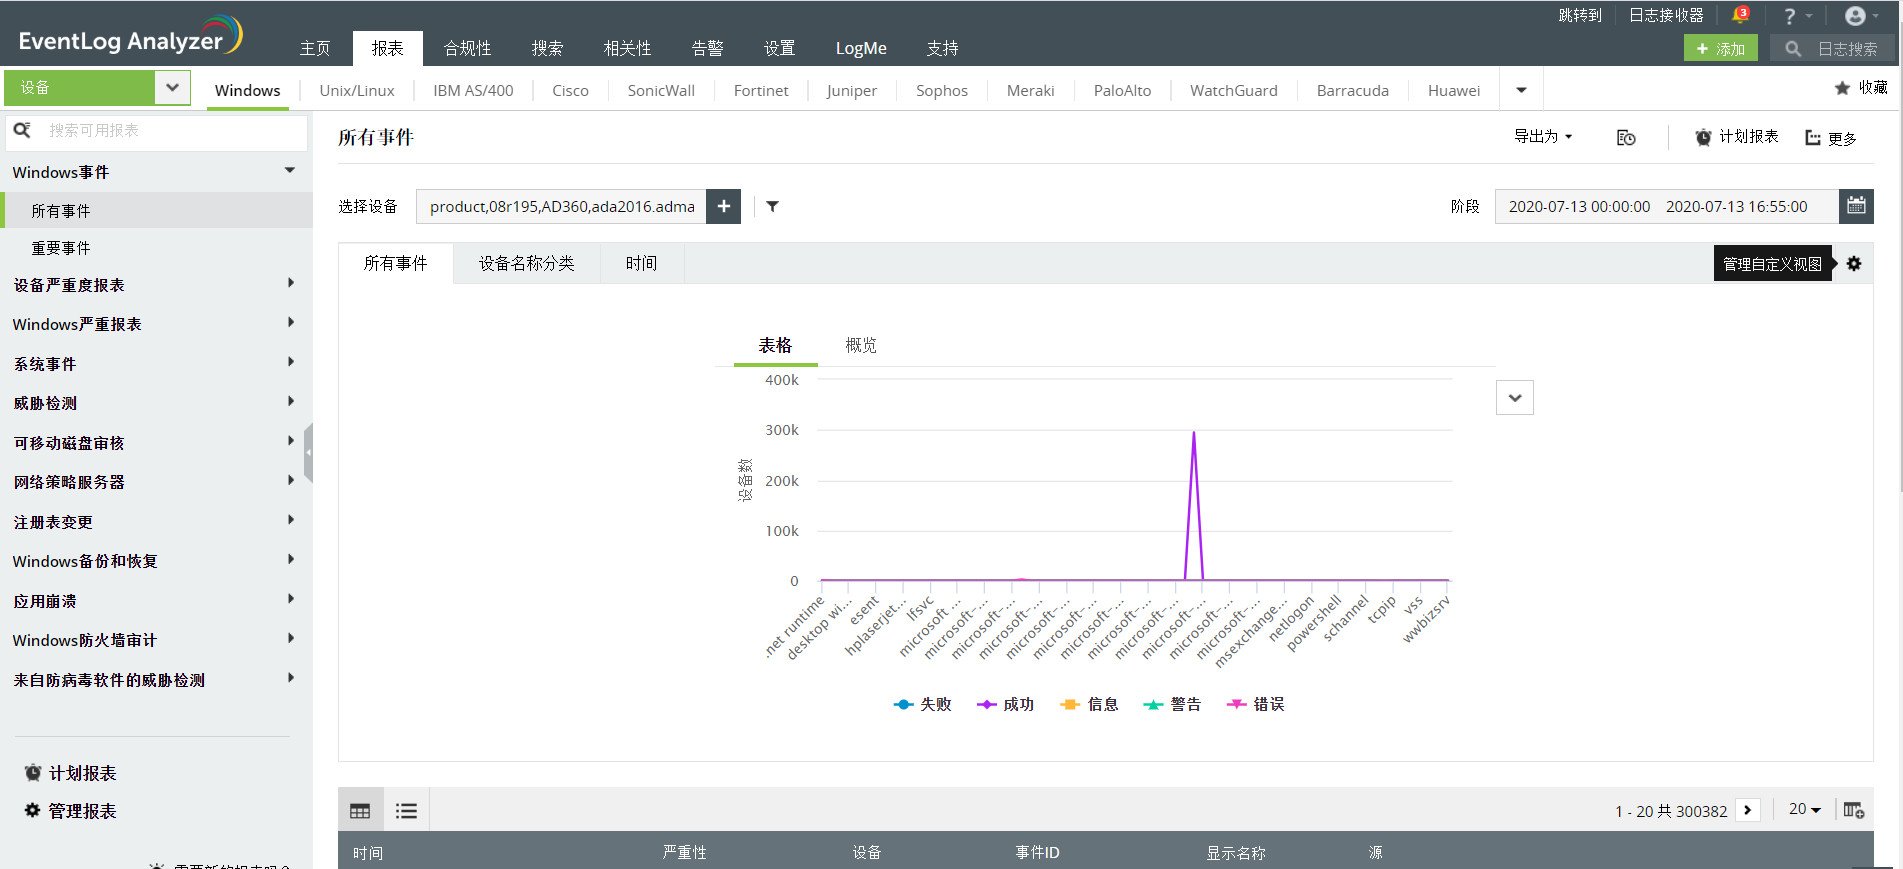Toggle 警告 series in chart legend
The image size is (1903, 869).
coord(1172,704)
